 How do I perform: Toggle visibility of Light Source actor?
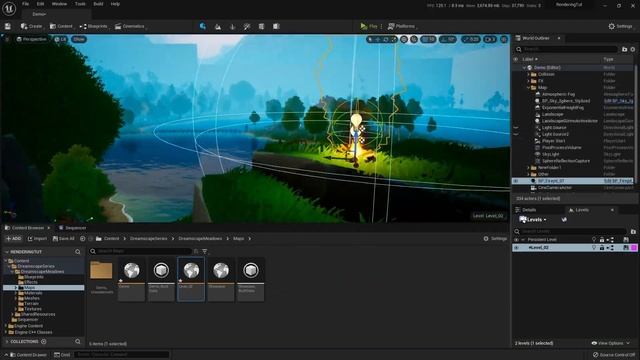(x=516, y=128)
